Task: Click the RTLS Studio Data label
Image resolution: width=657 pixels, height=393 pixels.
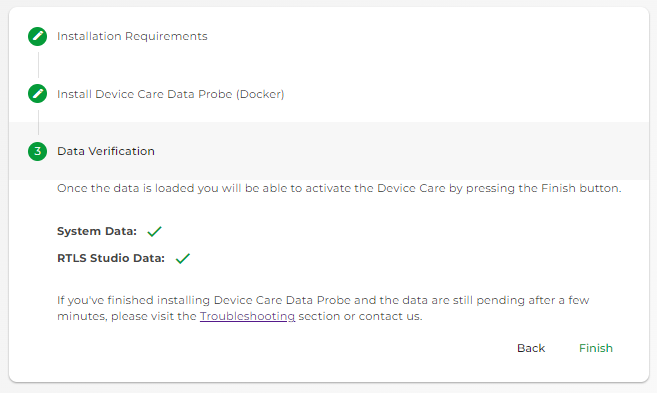Action: pyautogui.click(x=111, y=258)
